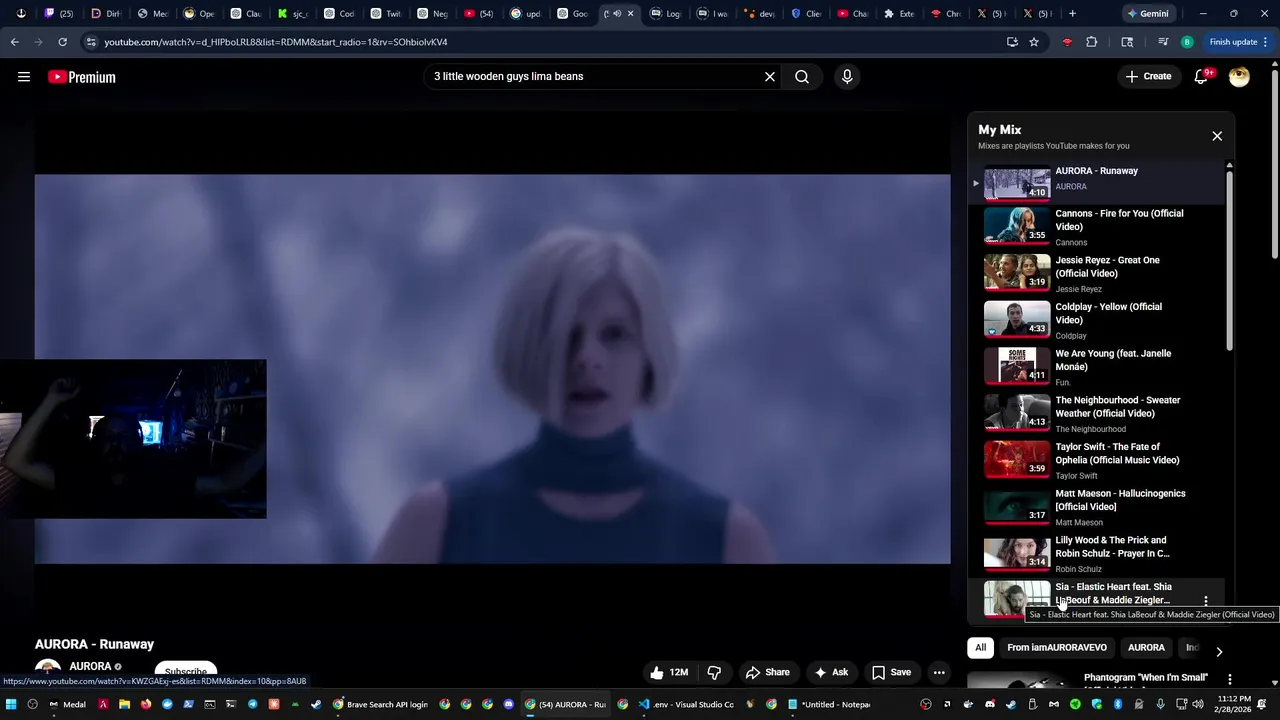
Task: Open the Create menu
Action: (1148, 76)
